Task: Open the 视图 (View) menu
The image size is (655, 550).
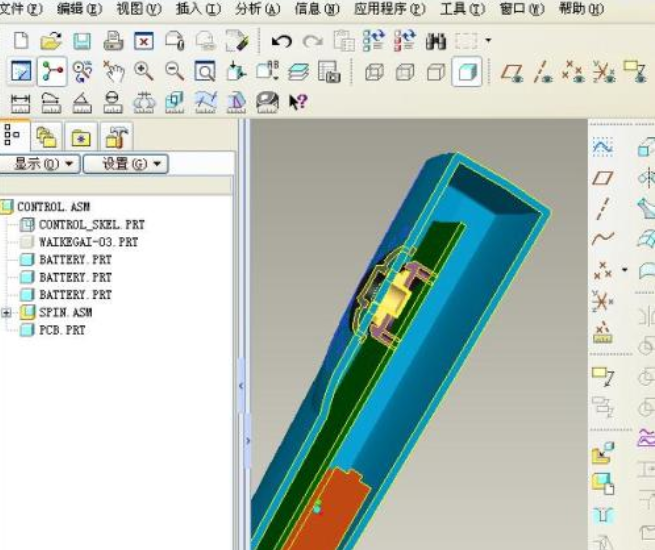Action: pyautogui.click(x=139, y=8)
